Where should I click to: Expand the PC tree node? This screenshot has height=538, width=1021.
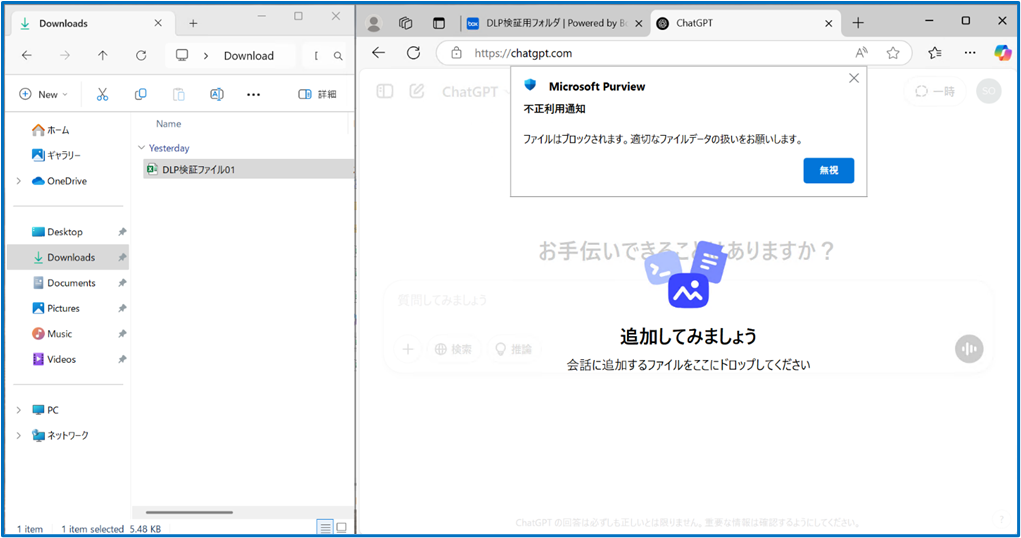[18, 410]
